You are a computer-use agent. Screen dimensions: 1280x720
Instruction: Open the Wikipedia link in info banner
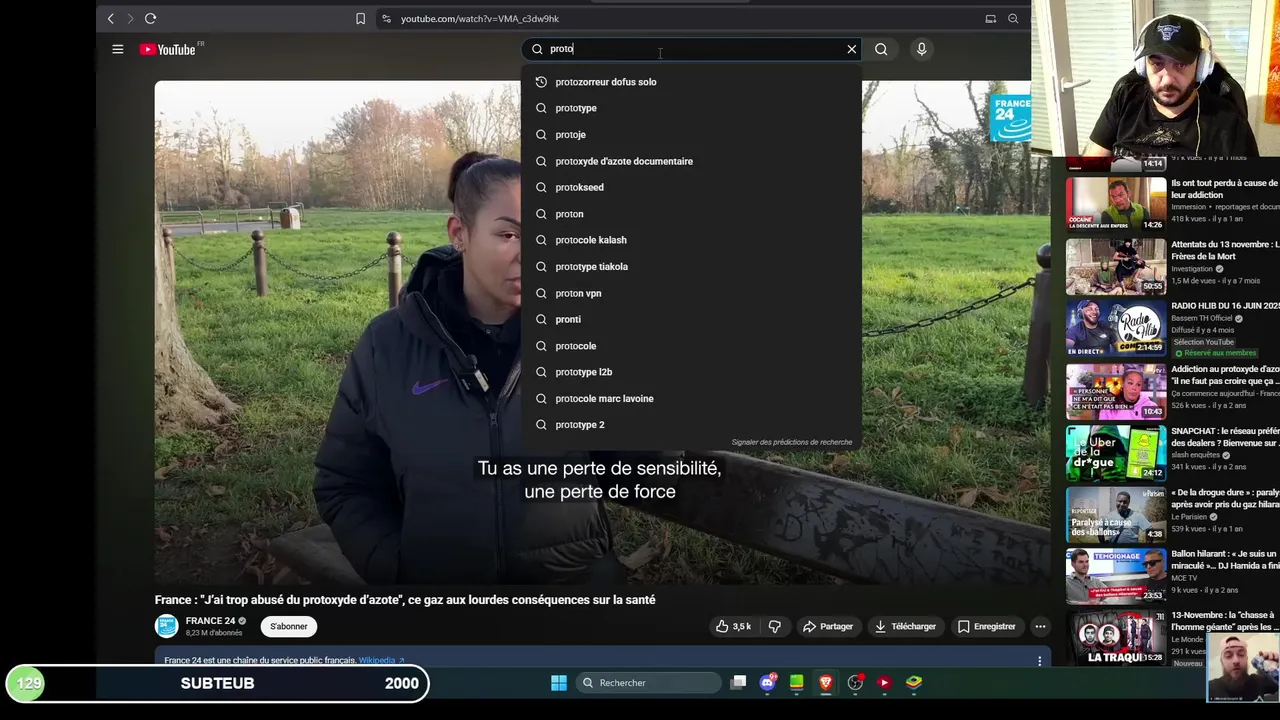pyautogui.click(x=381, y=661)
